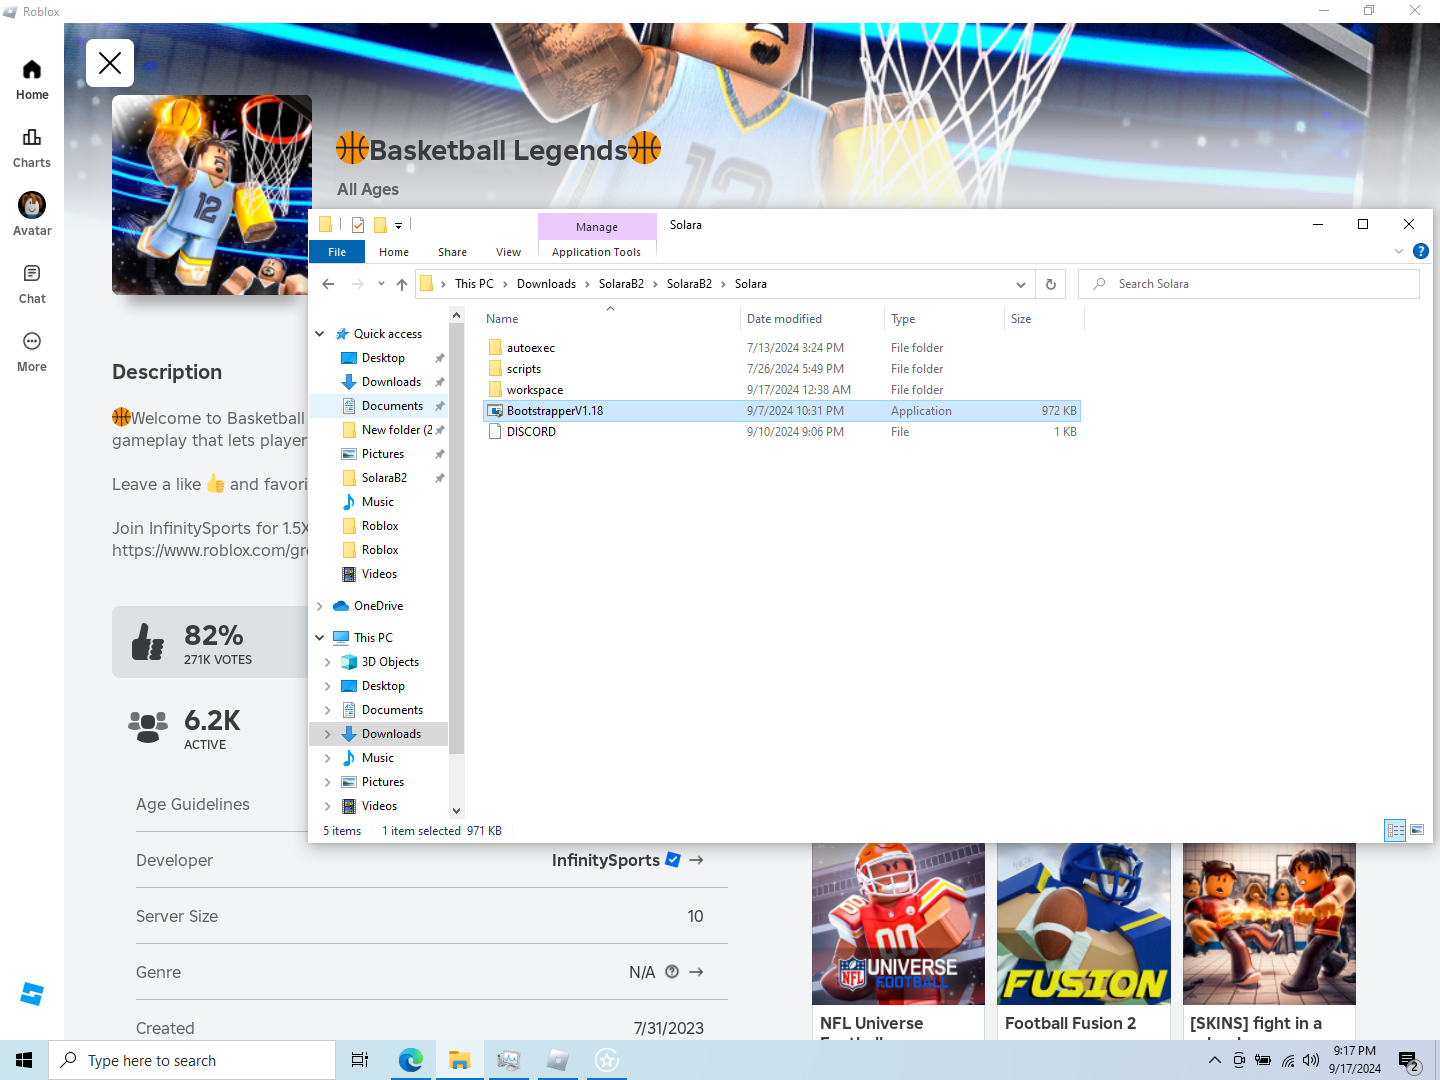Expand Downloads under This PC

tap(328, 734)
